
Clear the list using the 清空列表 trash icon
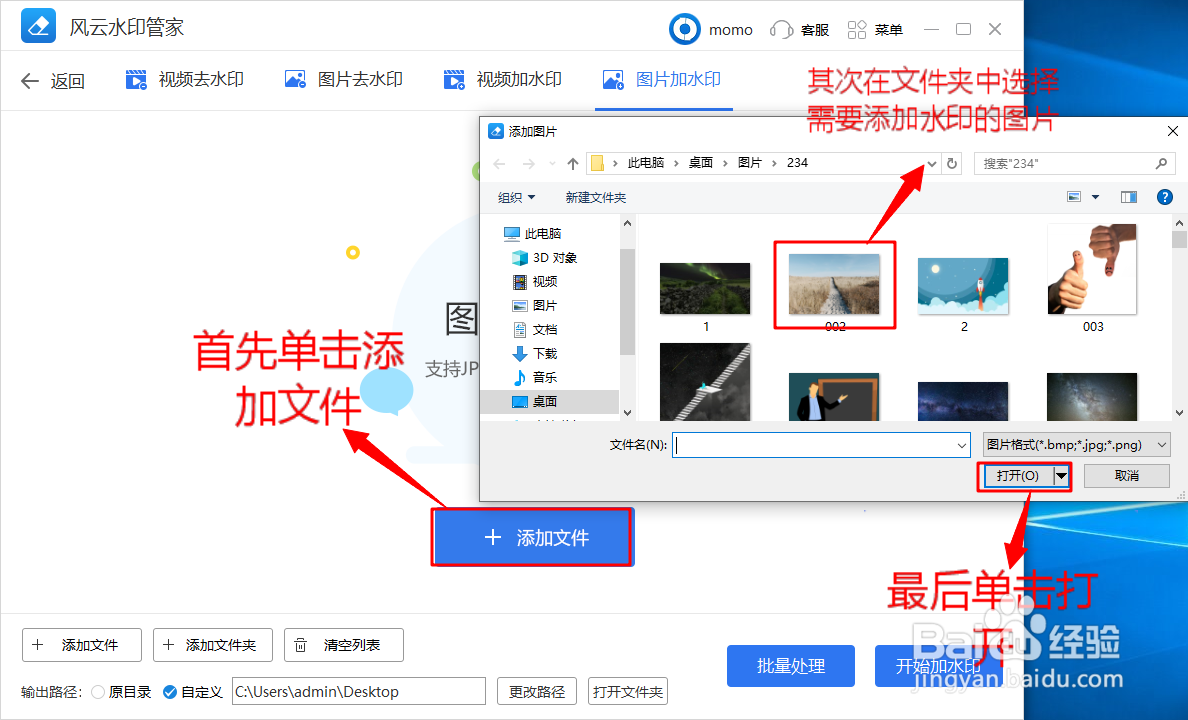pyautogui.click(x=300, y=645)
